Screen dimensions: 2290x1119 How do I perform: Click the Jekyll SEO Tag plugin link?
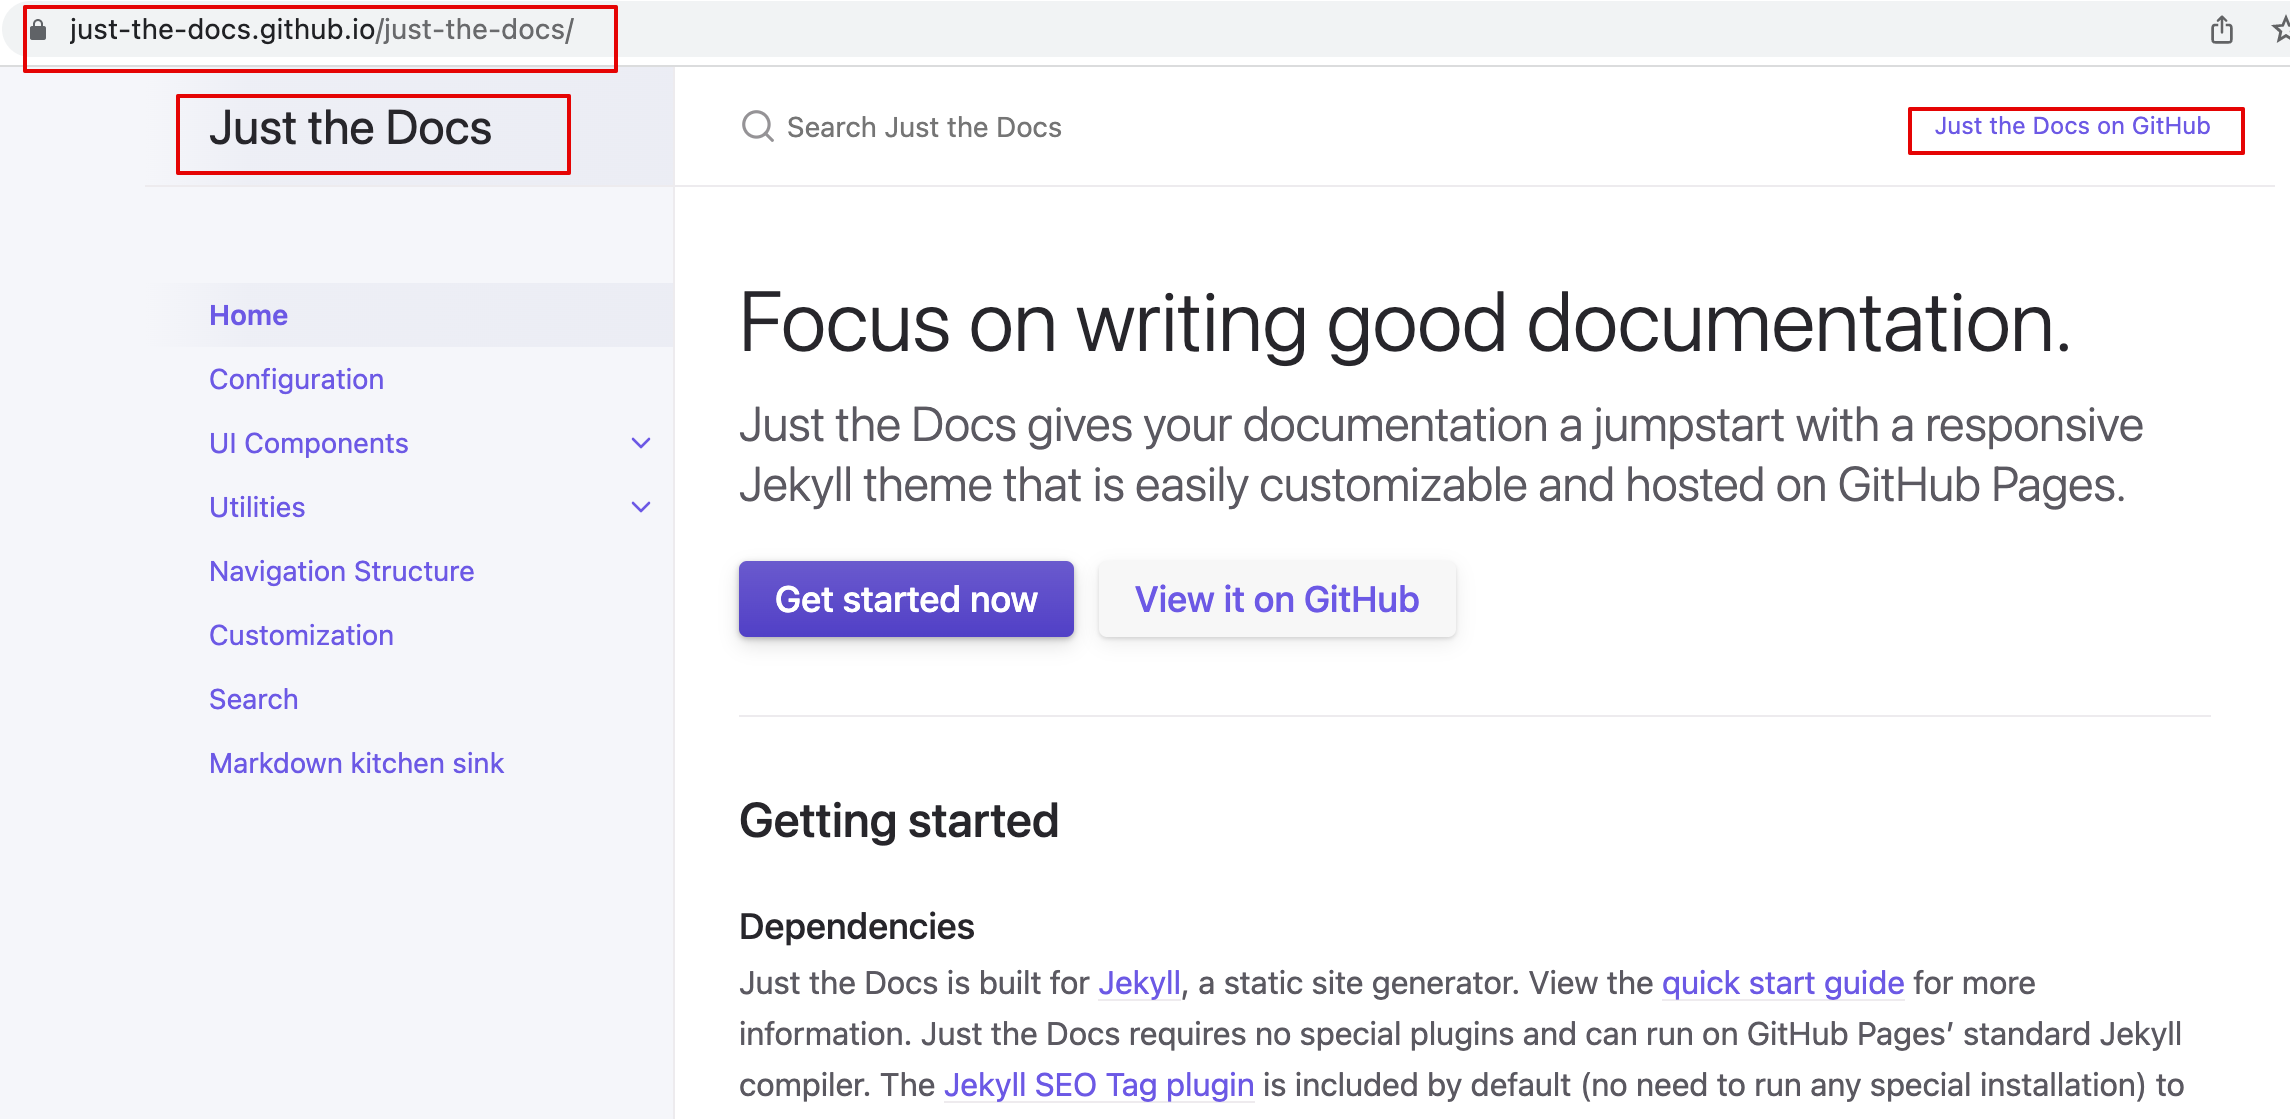pos(1098,1085)
